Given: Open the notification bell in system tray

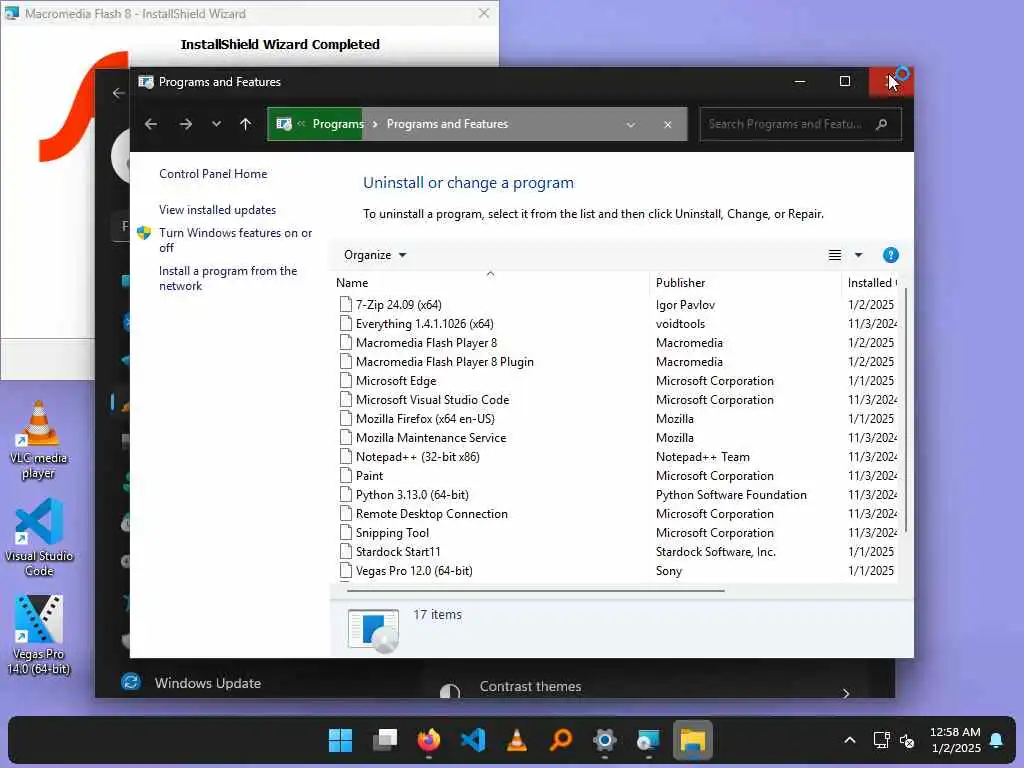Looking at the screenshot, I should pyautogui.click(x=997, y=740).
